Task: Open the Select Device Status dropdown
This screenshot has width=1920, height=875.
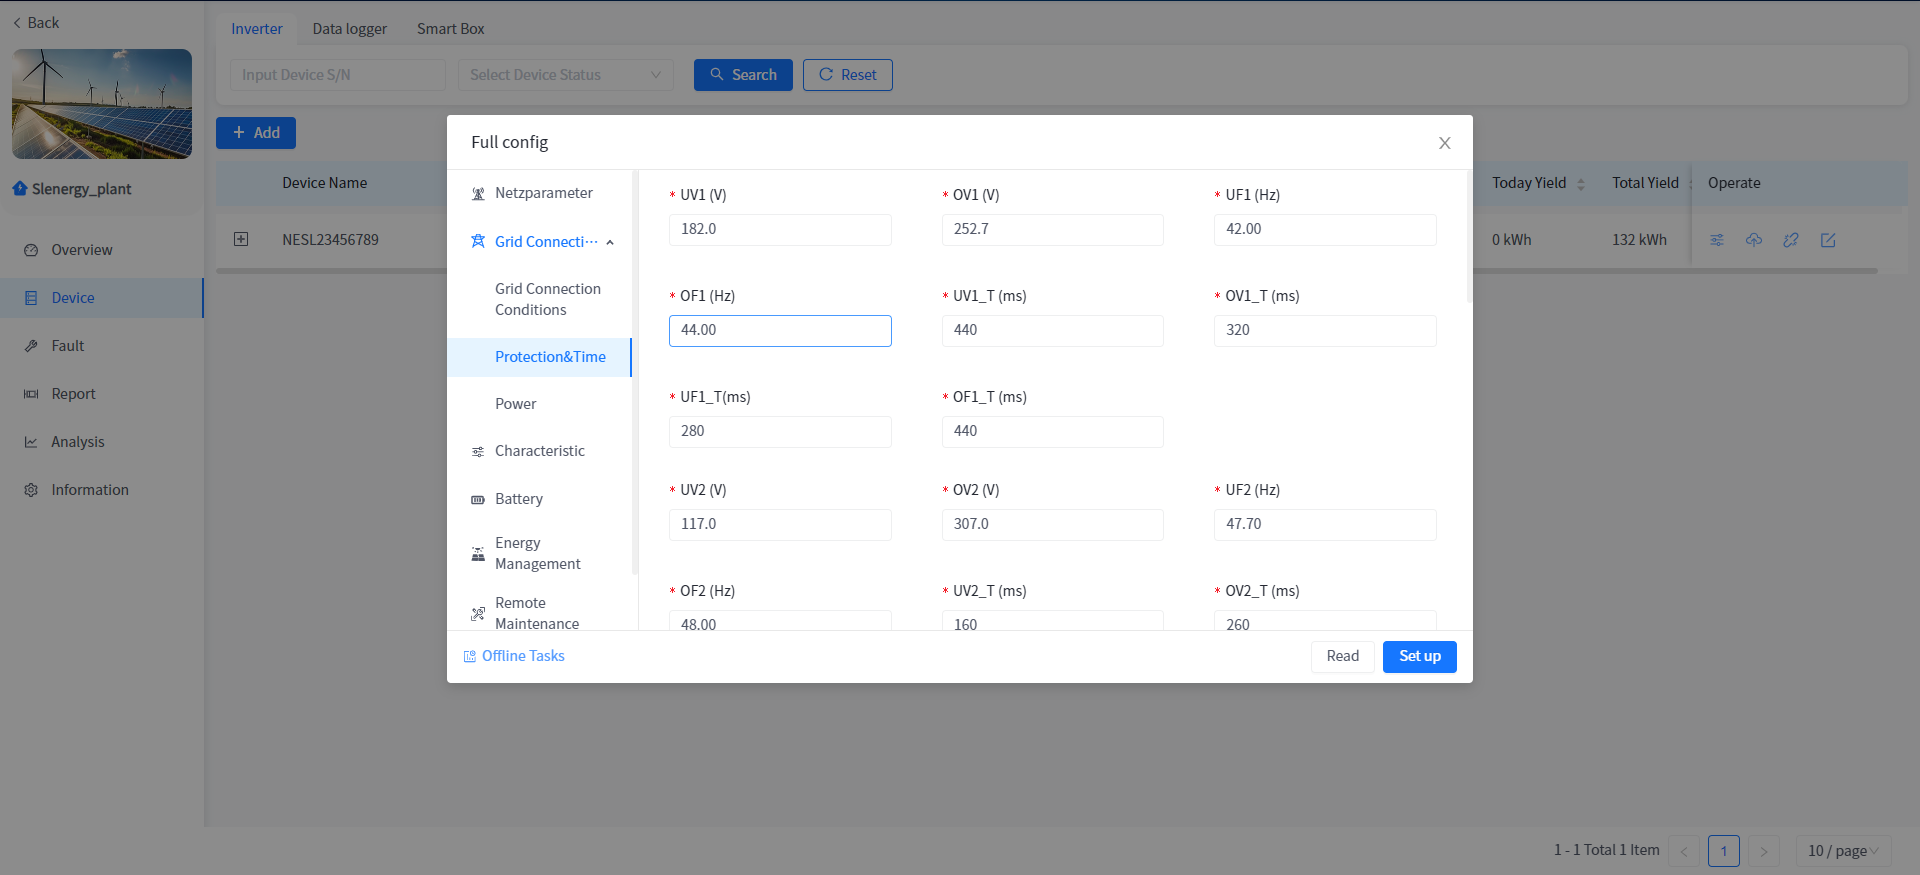Action: tap(565, 75)
